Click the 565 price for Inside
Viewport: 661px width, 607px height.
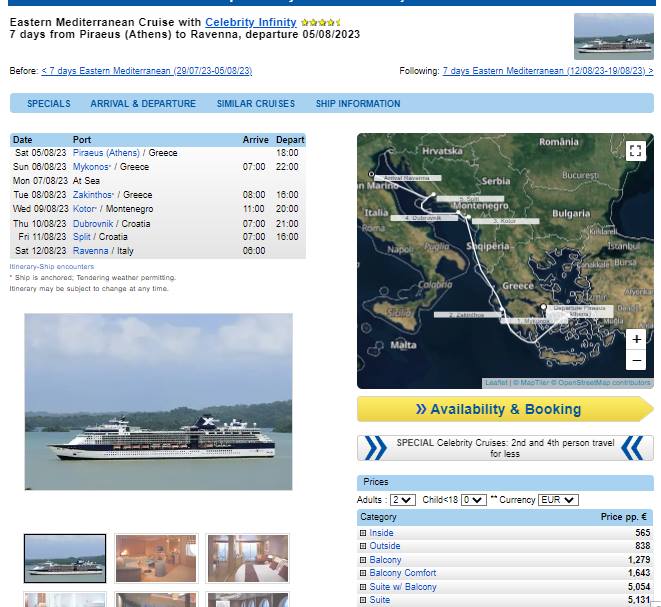pos(642,533)
